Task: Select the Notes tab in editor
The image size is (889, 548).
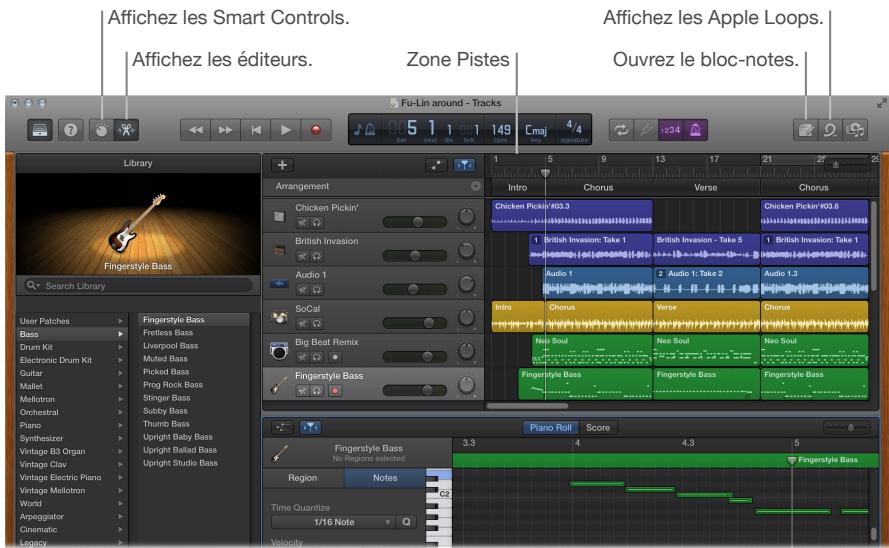Action: click(385, 478)
